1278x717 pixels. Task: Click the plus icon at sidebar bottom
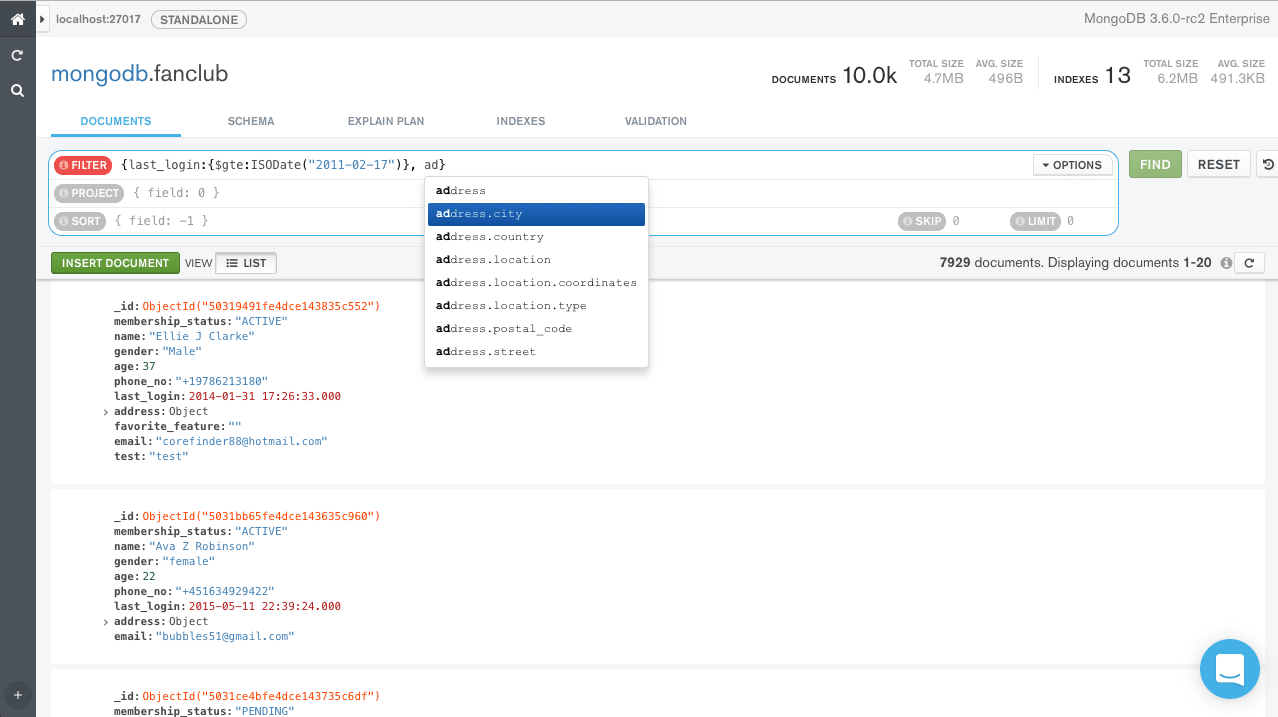click(x=17, y=694)
